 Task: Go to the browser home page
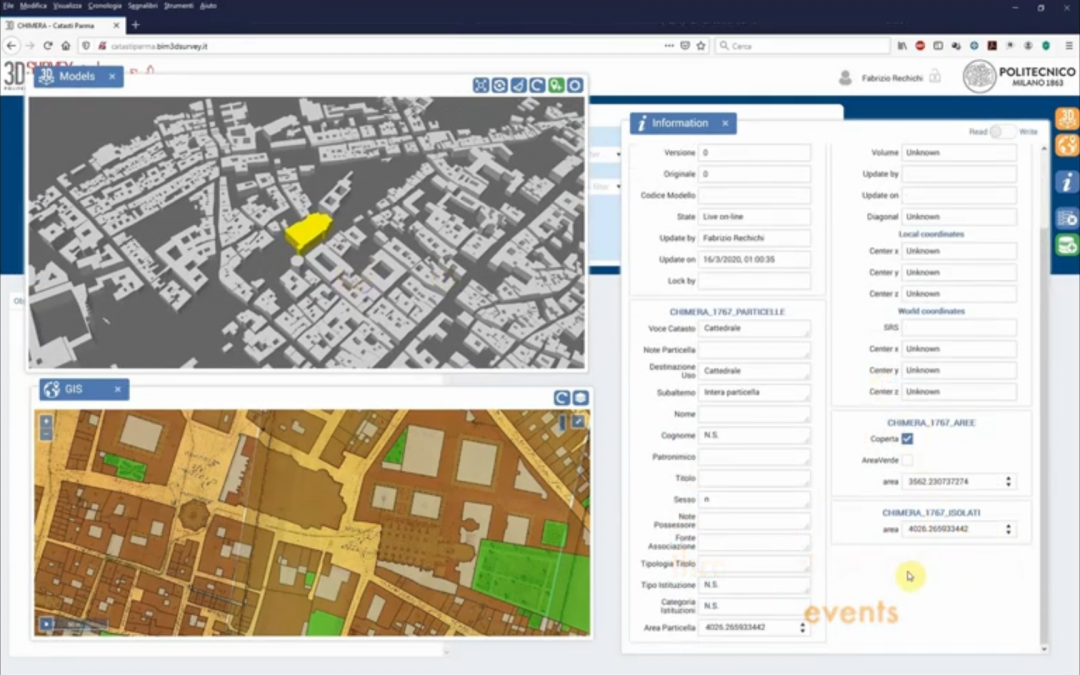tap(65, 45)
